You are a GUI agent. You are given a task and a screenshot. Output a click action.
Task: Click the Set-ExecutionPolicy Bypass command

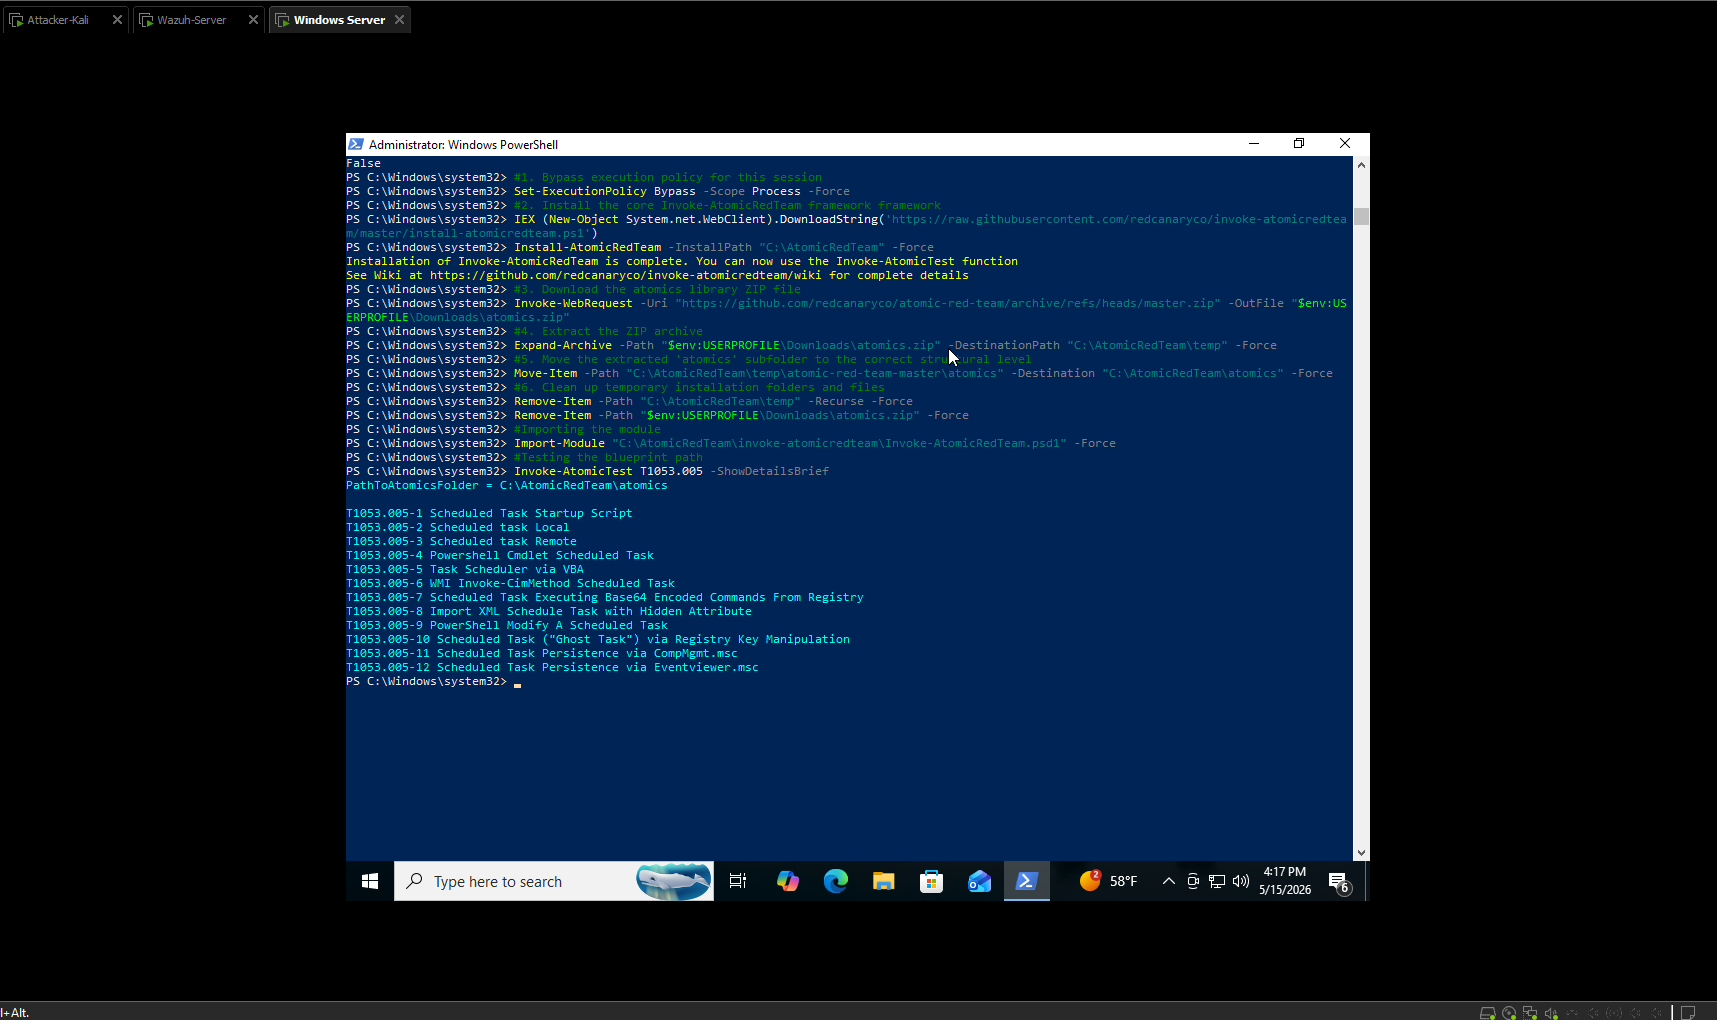click(682, 191)
